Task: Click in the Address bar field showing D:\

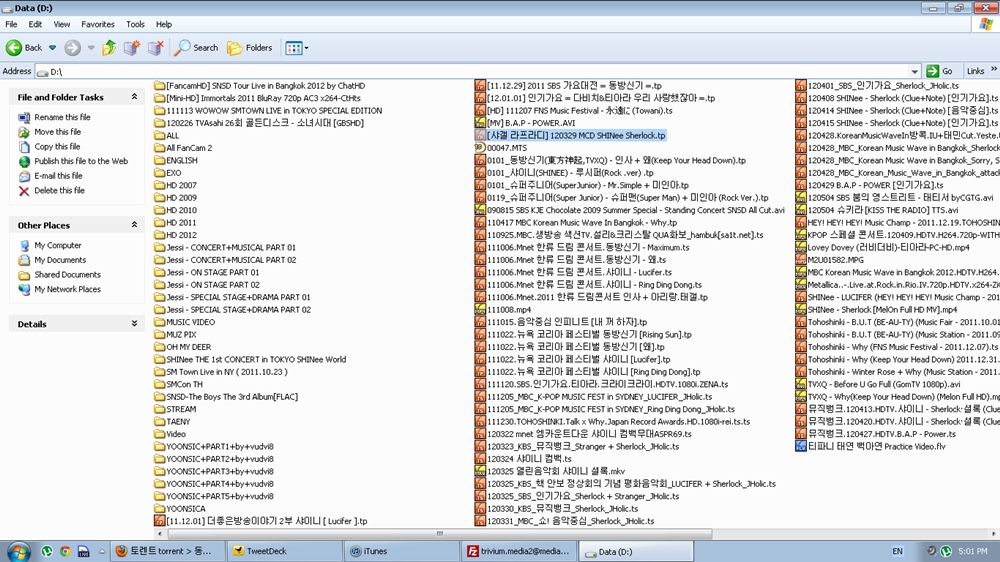Action: pos(472,71)
